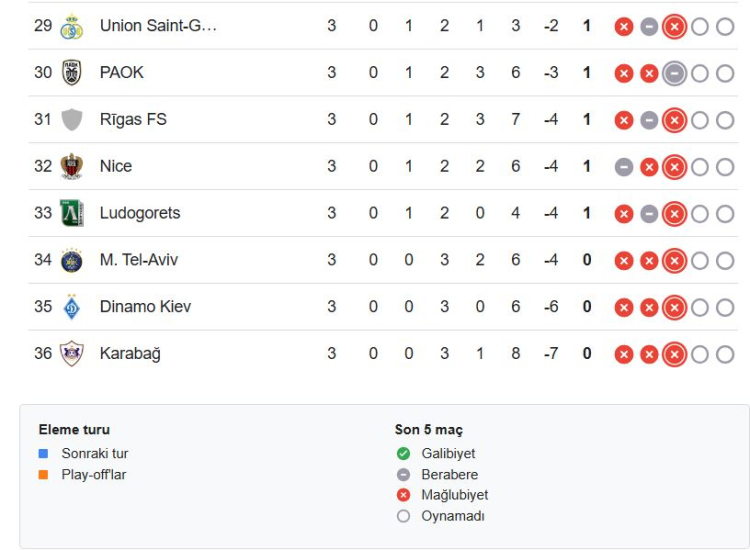
Task: Select the Rīgas FS table row name
Action: pyautogui.click(x=133, y=120)
